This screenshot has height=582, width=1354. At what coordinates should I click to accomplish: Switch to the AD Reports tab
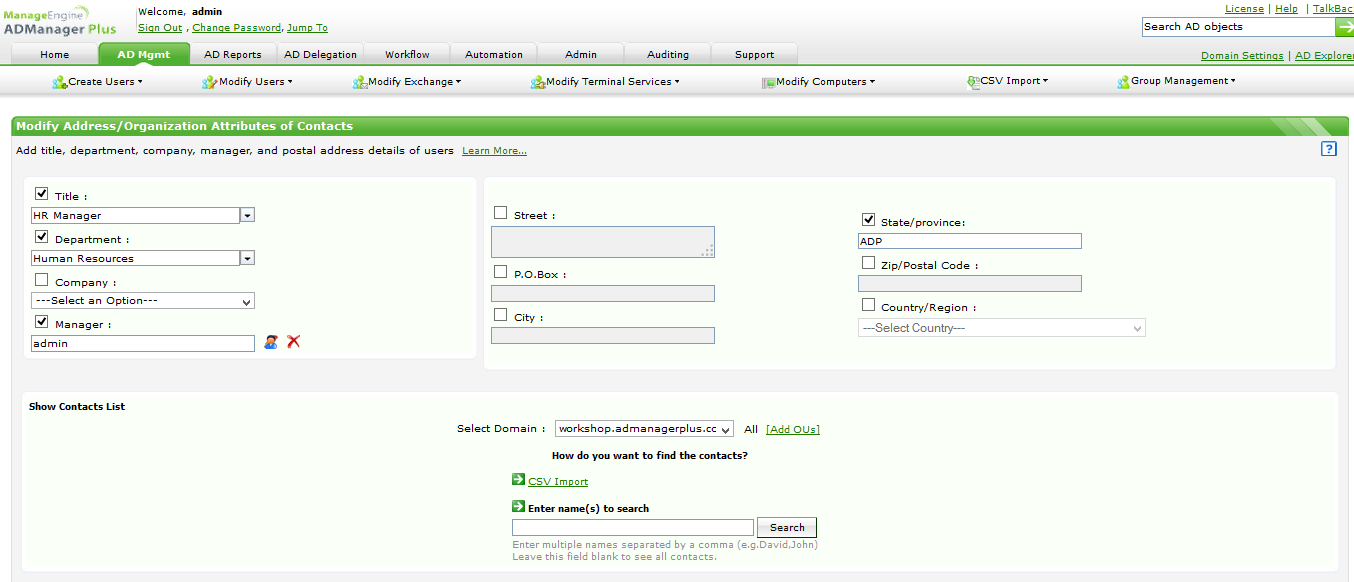233,55
